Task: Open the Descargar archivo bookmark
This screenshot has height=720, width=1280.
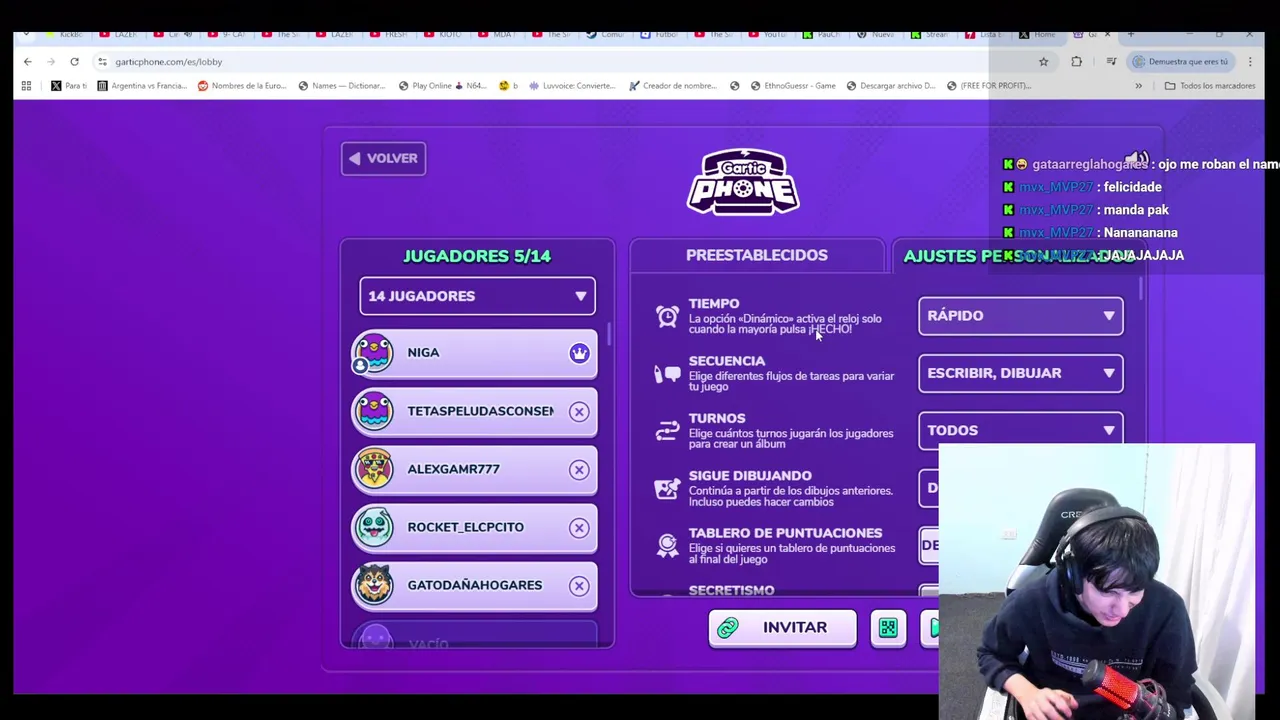Action: pos(890,86)
